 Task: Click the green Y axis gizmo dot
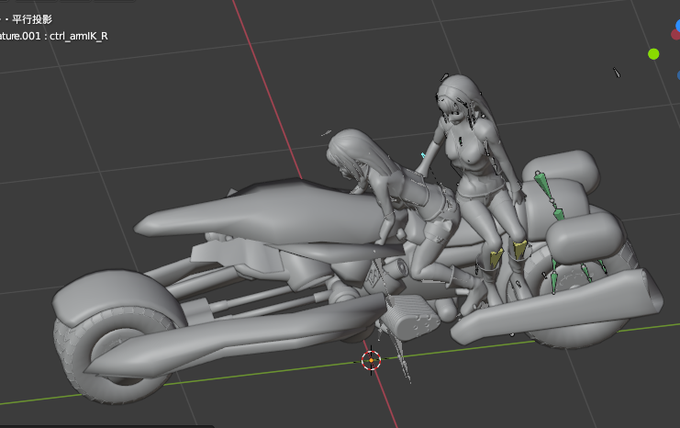(x=654, y=54)
